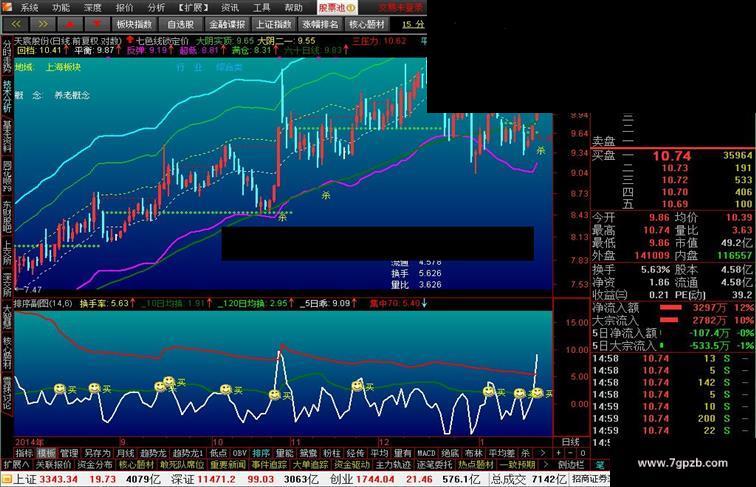Open the 事件追踪 tab
The width and height of the screenshot is (756, 487).
(x=269, y=465)
